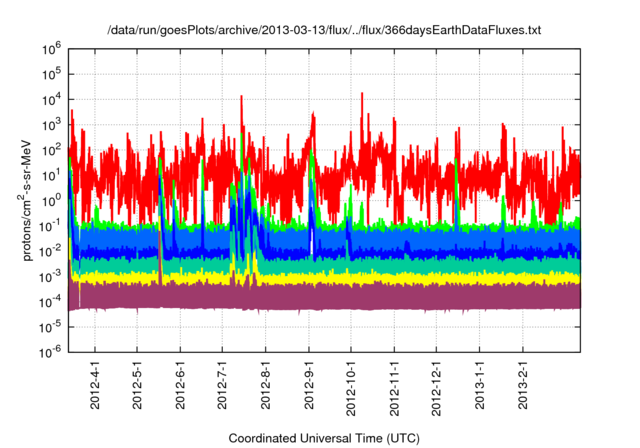Viewport: 640px width, 448px height.
Task: Click the 2012-11-1 date label
Action: point(394,388)
